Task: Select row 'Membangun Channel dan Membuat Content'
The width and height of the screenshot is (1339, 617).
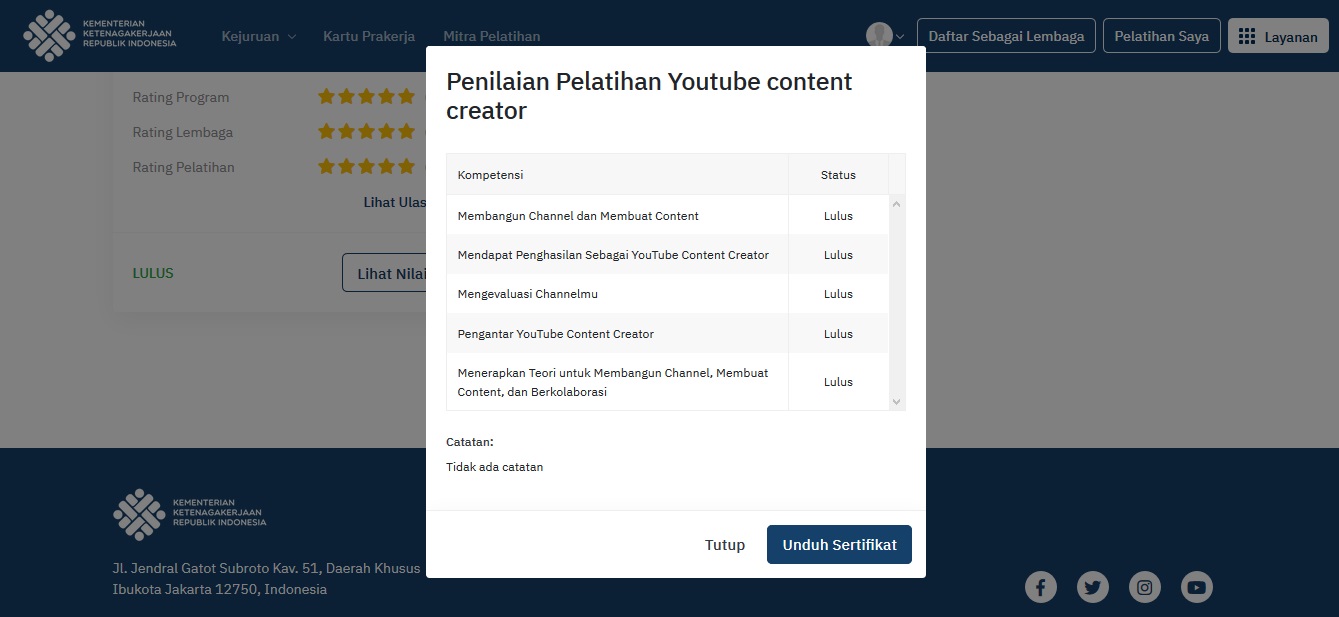Action: 667,216
